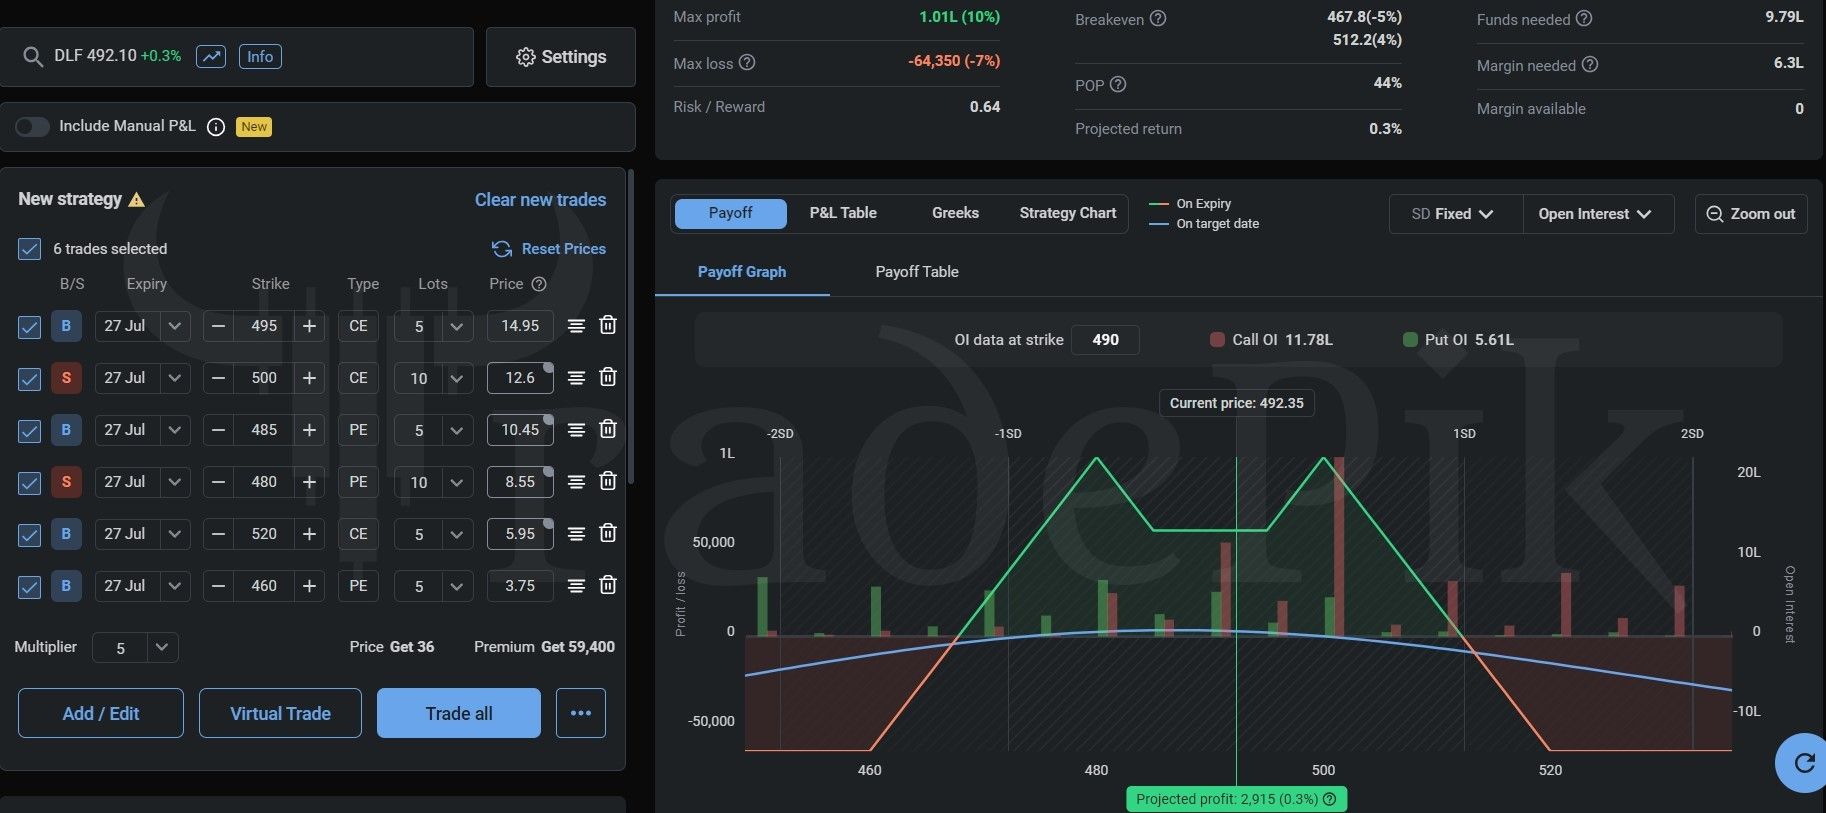Viewport: 1826px width, 813px height.
Task: Click the Settings gear icon
Action: click(x=525, y=57)
